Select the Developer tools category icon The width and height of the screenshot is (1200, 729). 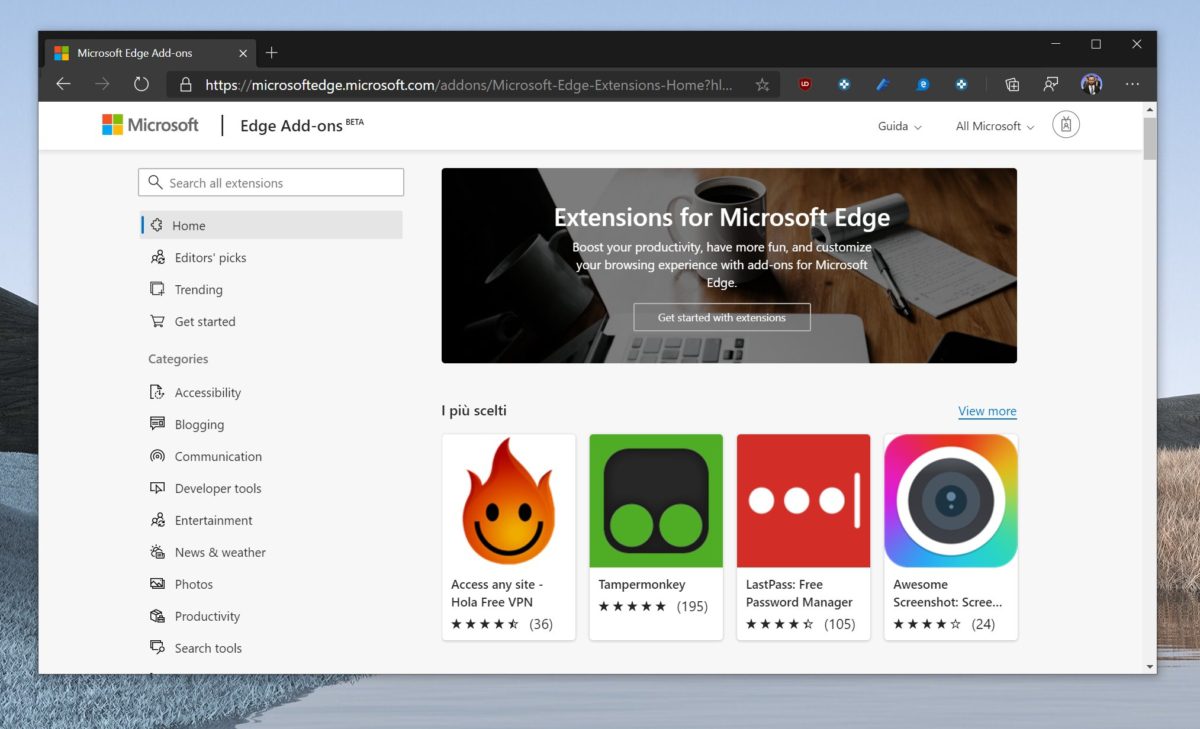click(155, 488)
